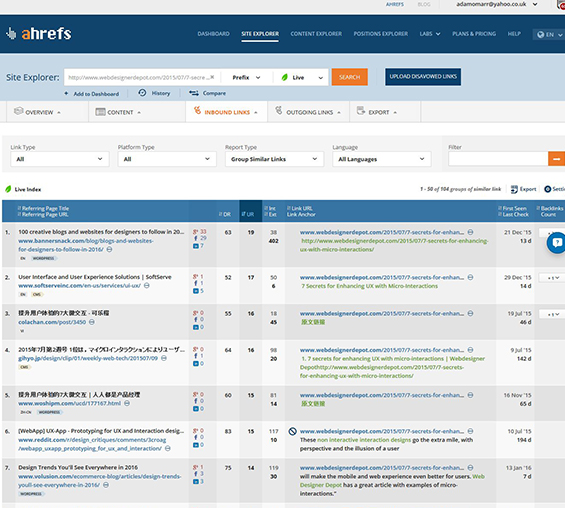Sort by the Backlinks Count column header
The height and width of the screenshot is (508, 565).
550,211
